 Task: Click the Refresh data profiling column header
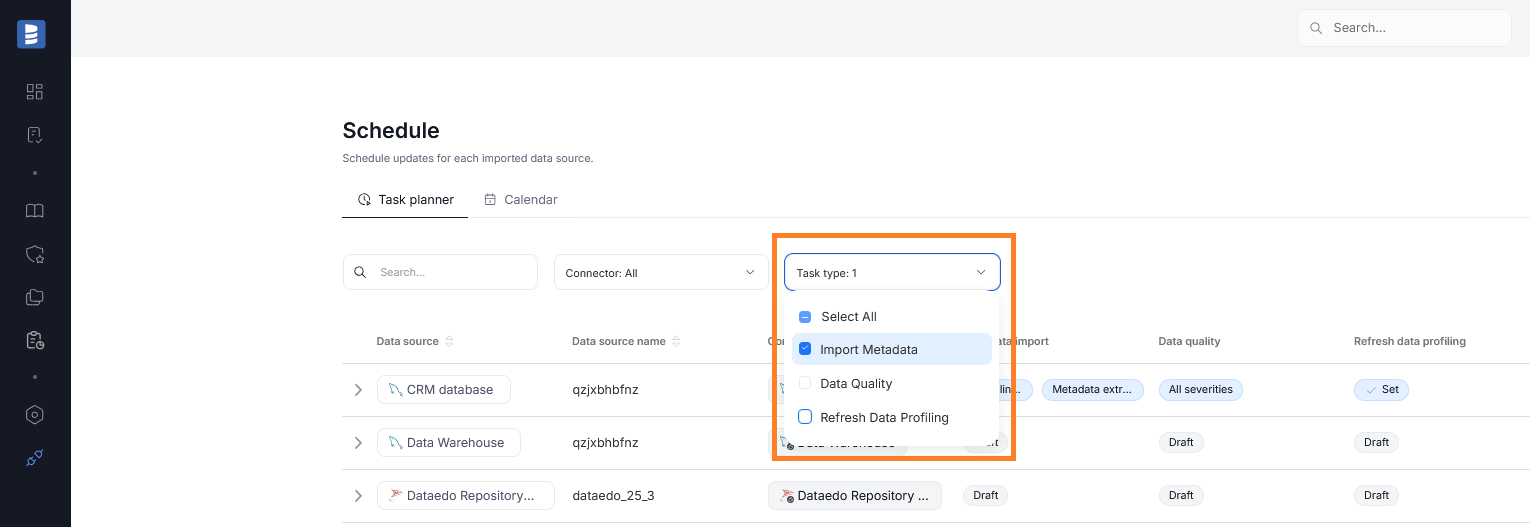click(x=1410, y=341)
